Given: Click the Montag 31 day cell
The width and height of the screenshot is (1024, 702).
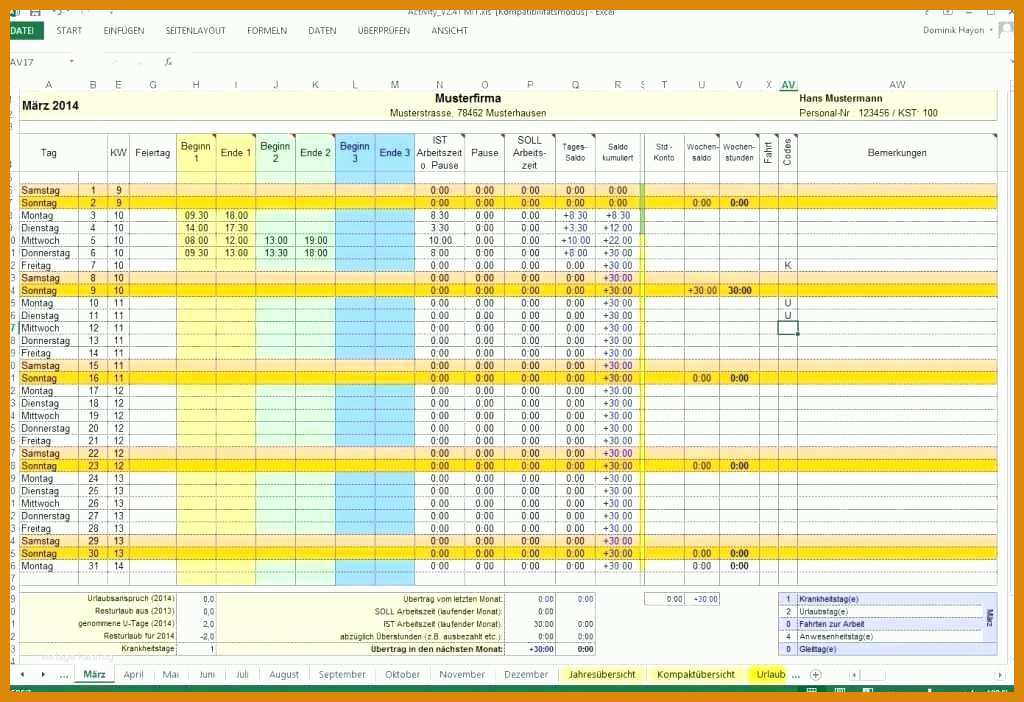Looking at the screenshot, I should click(49, 566).
